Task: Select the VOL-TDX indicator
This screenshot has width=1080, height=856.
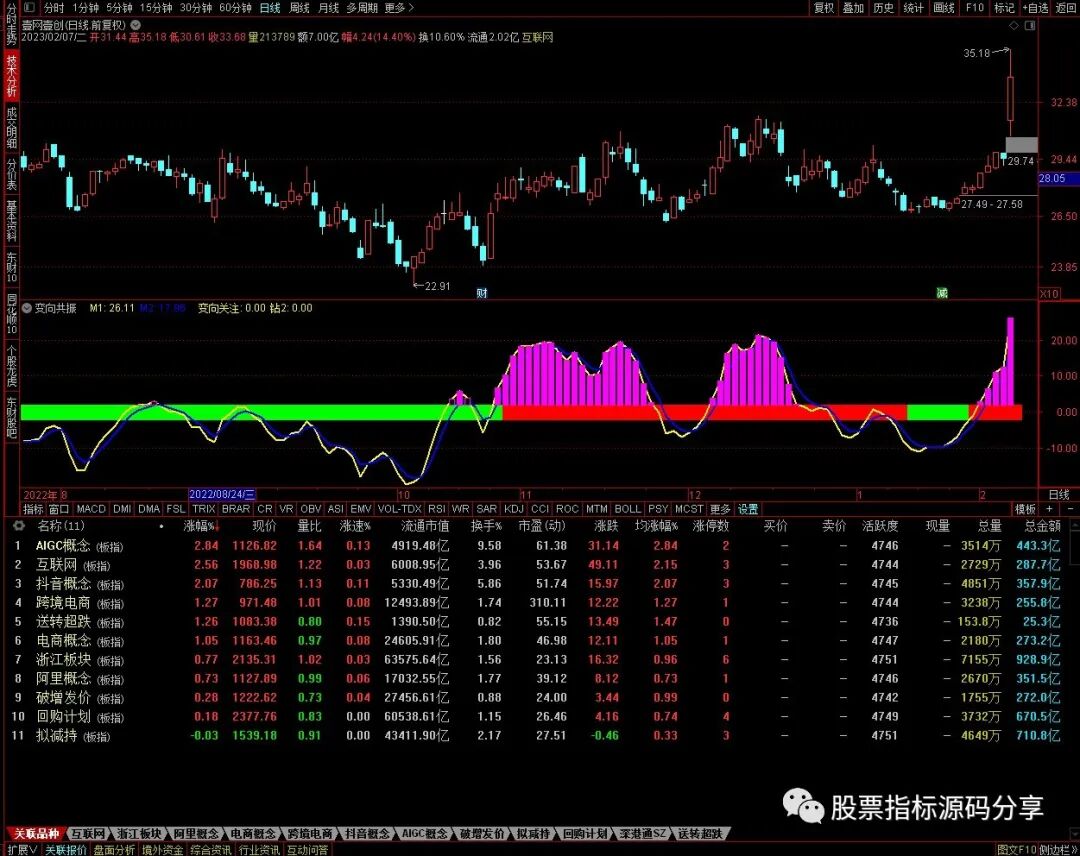Action: (x=399, y=509)
